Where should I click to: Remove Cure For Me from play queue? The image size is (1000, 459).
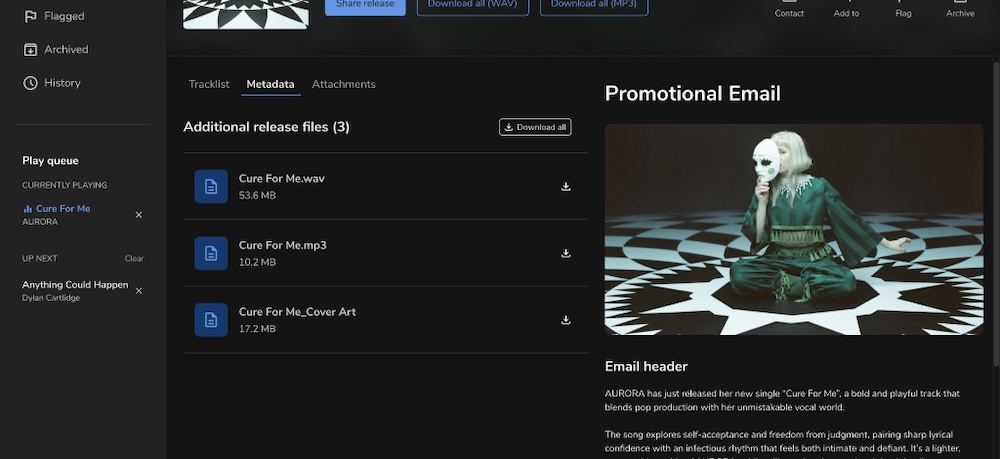(139, 215)
